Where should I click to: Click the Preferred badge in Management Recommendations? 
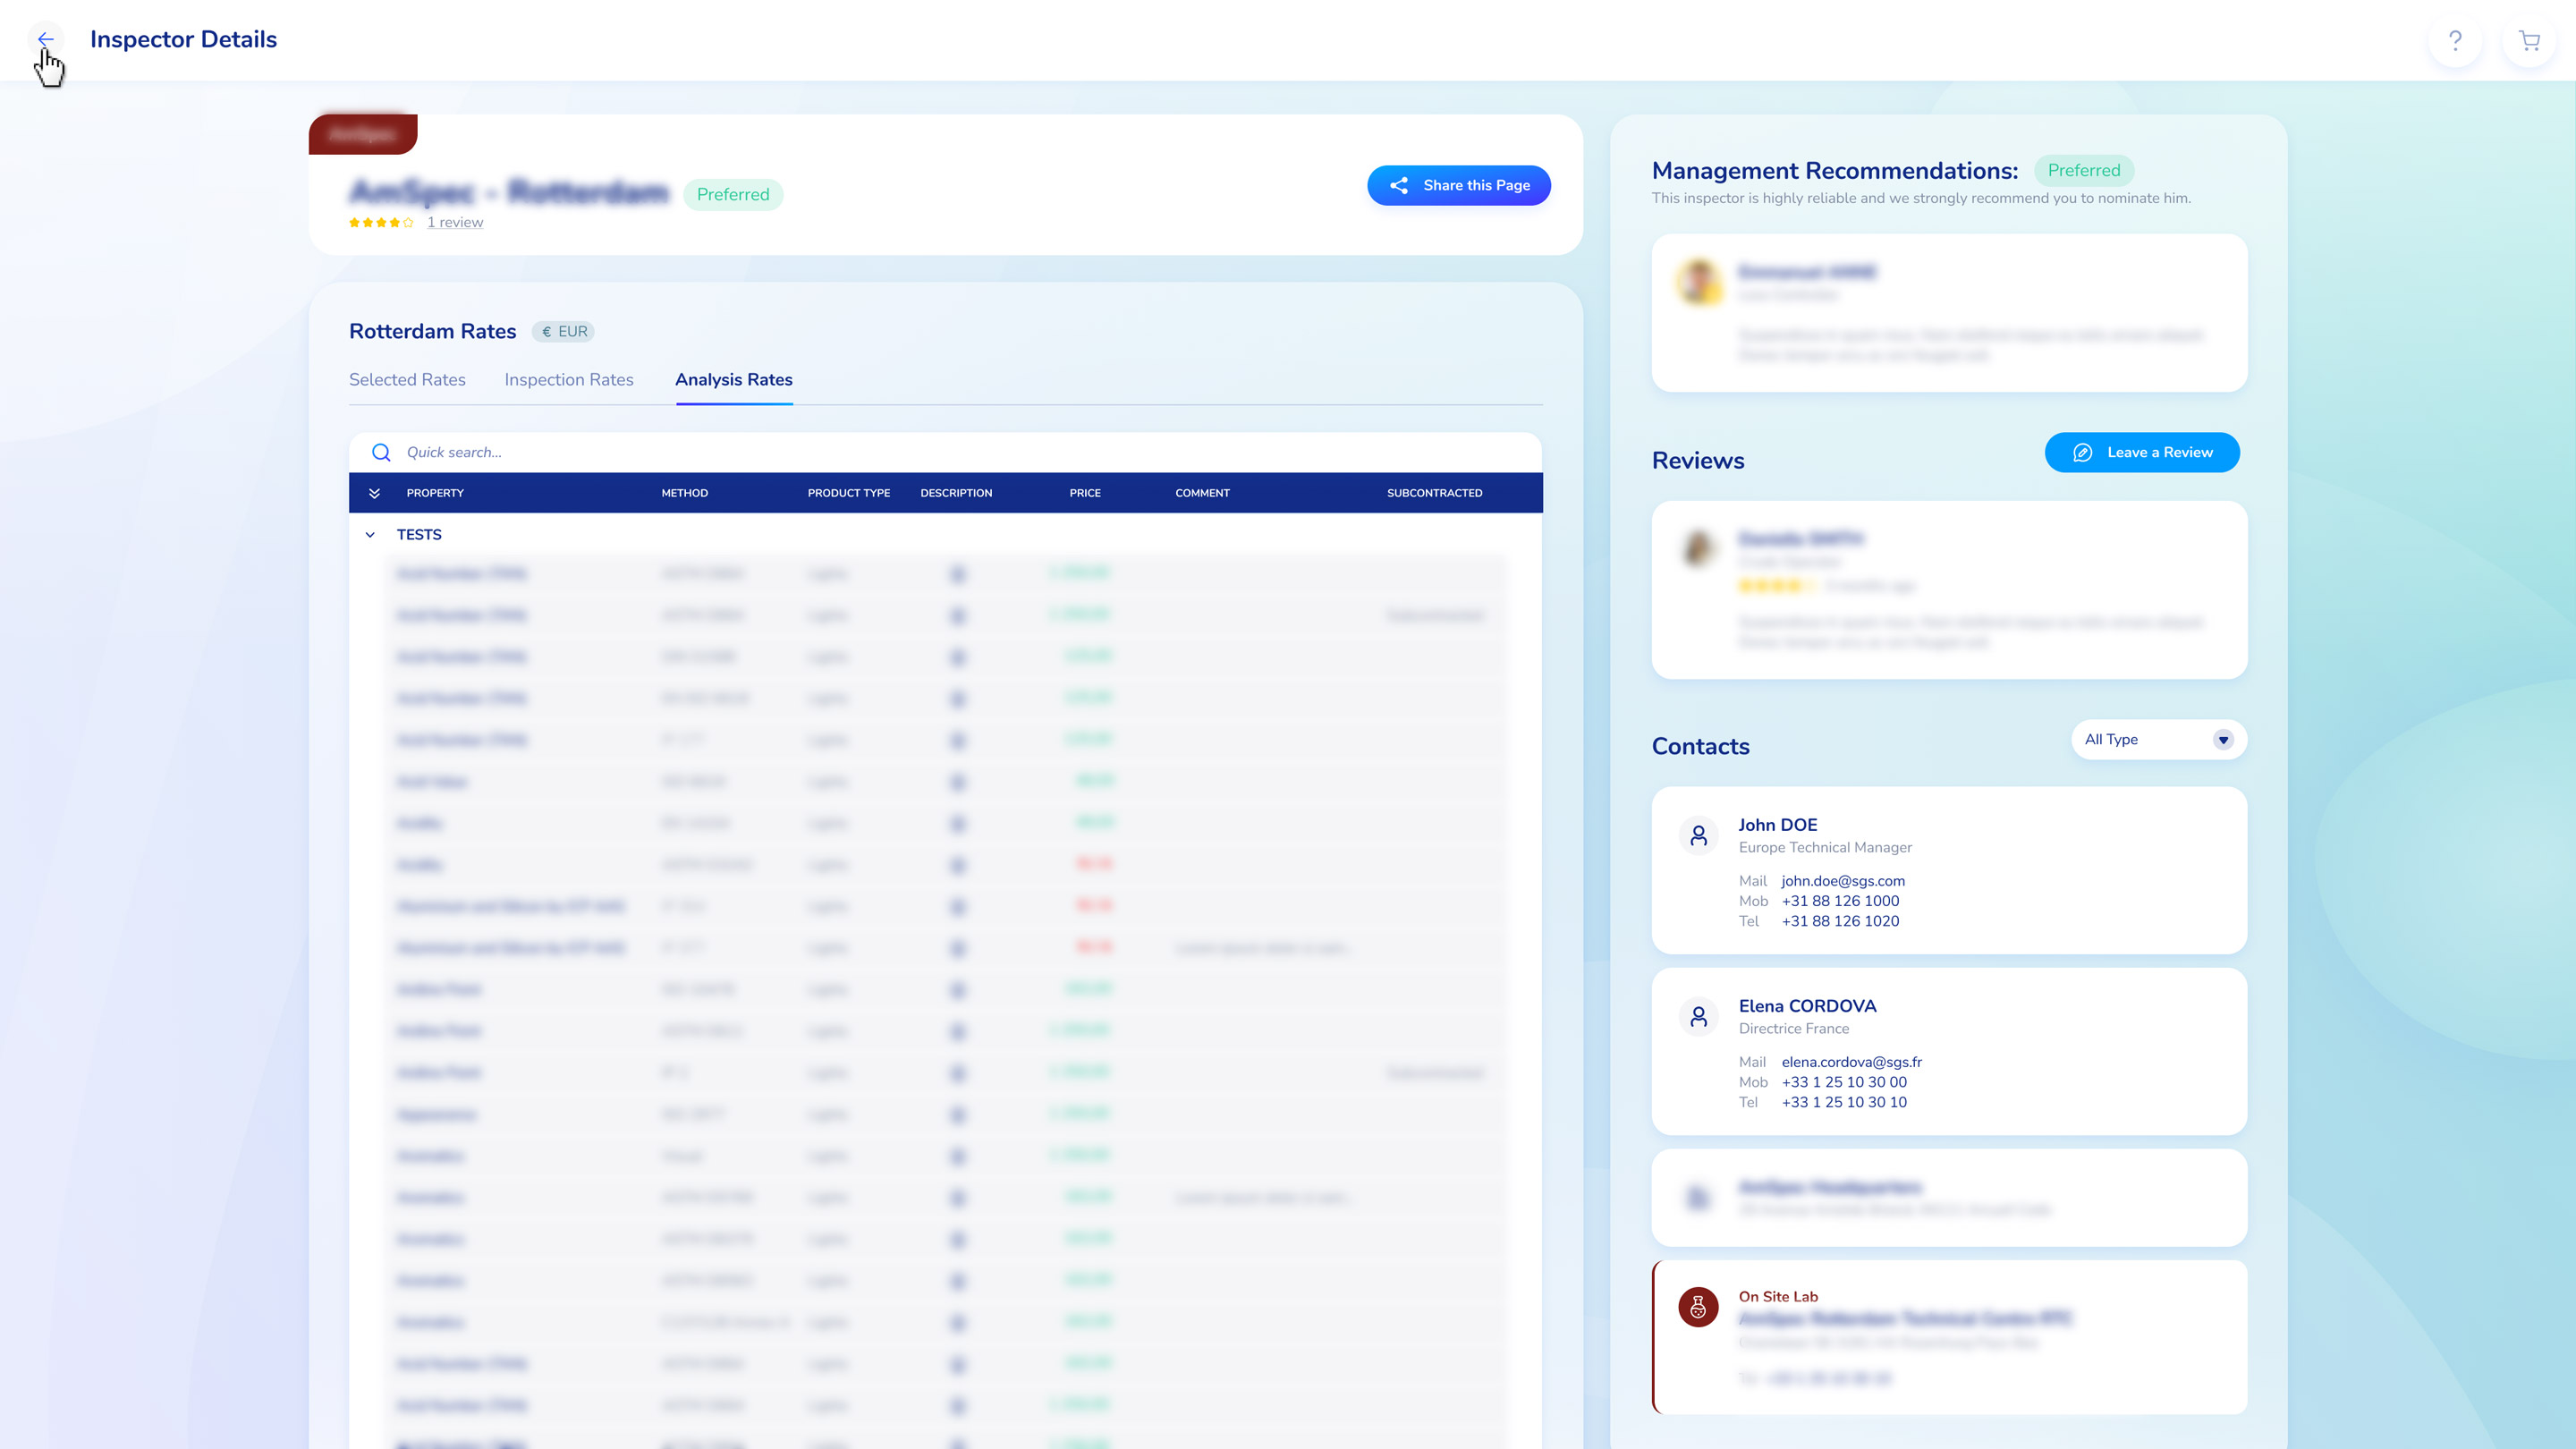[x=2084, y=170]
